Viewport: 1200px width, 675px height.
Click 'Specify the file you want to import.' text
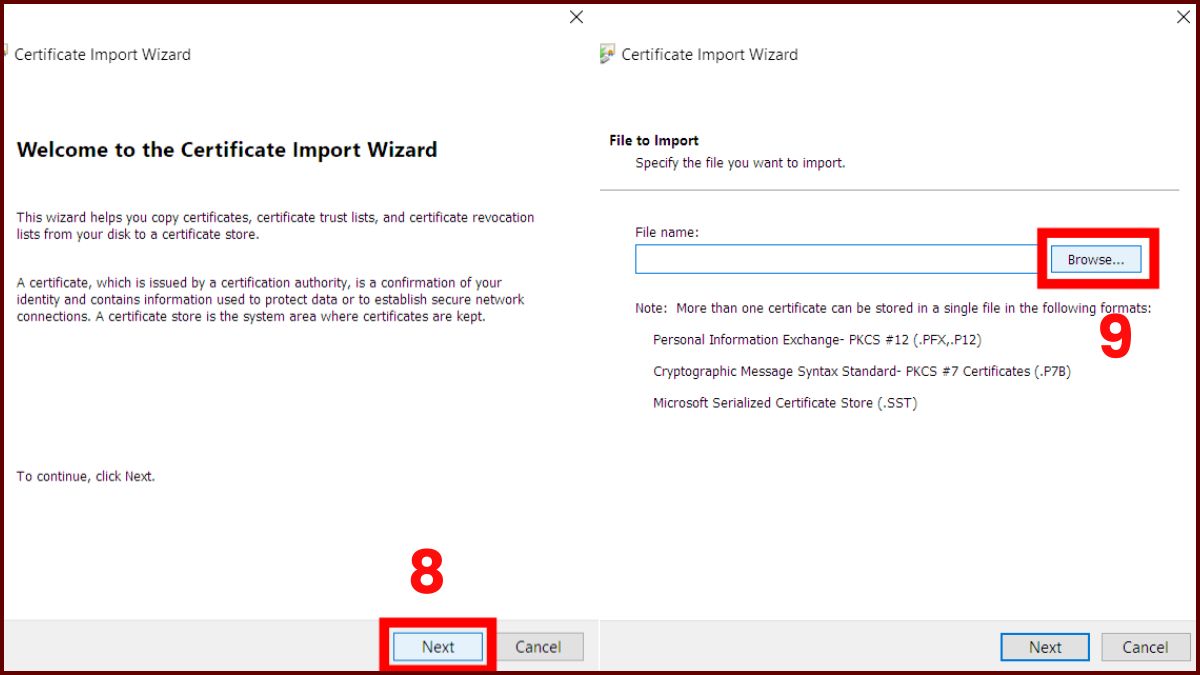point(740,162)
